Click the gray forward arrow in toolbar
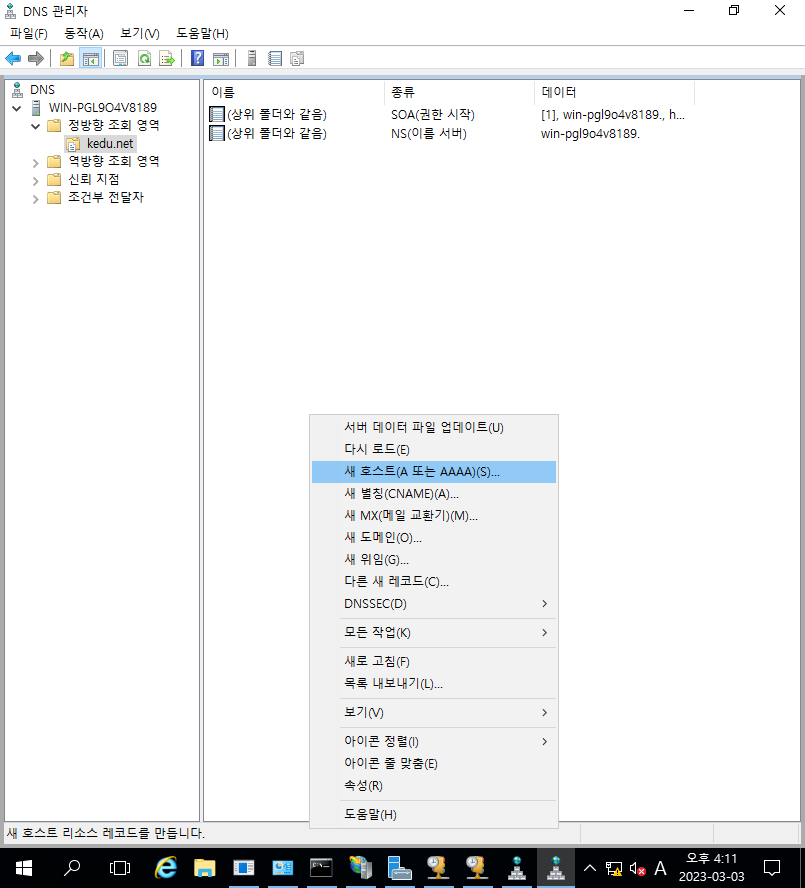The image size is (805, 888). [x=36, y=58]
